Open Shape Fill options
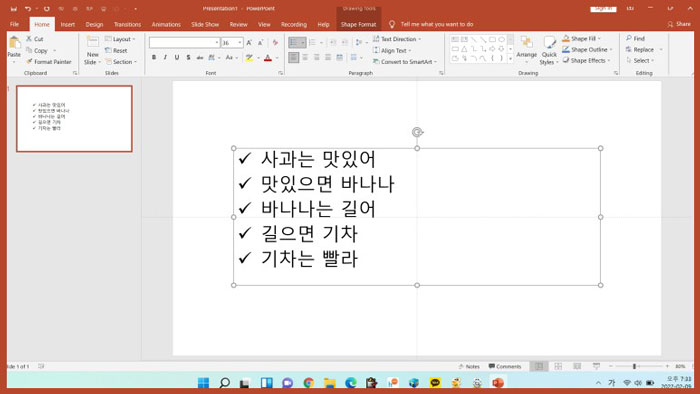Image resolution: width=700 pixels, height=394 pixels. 581,38
